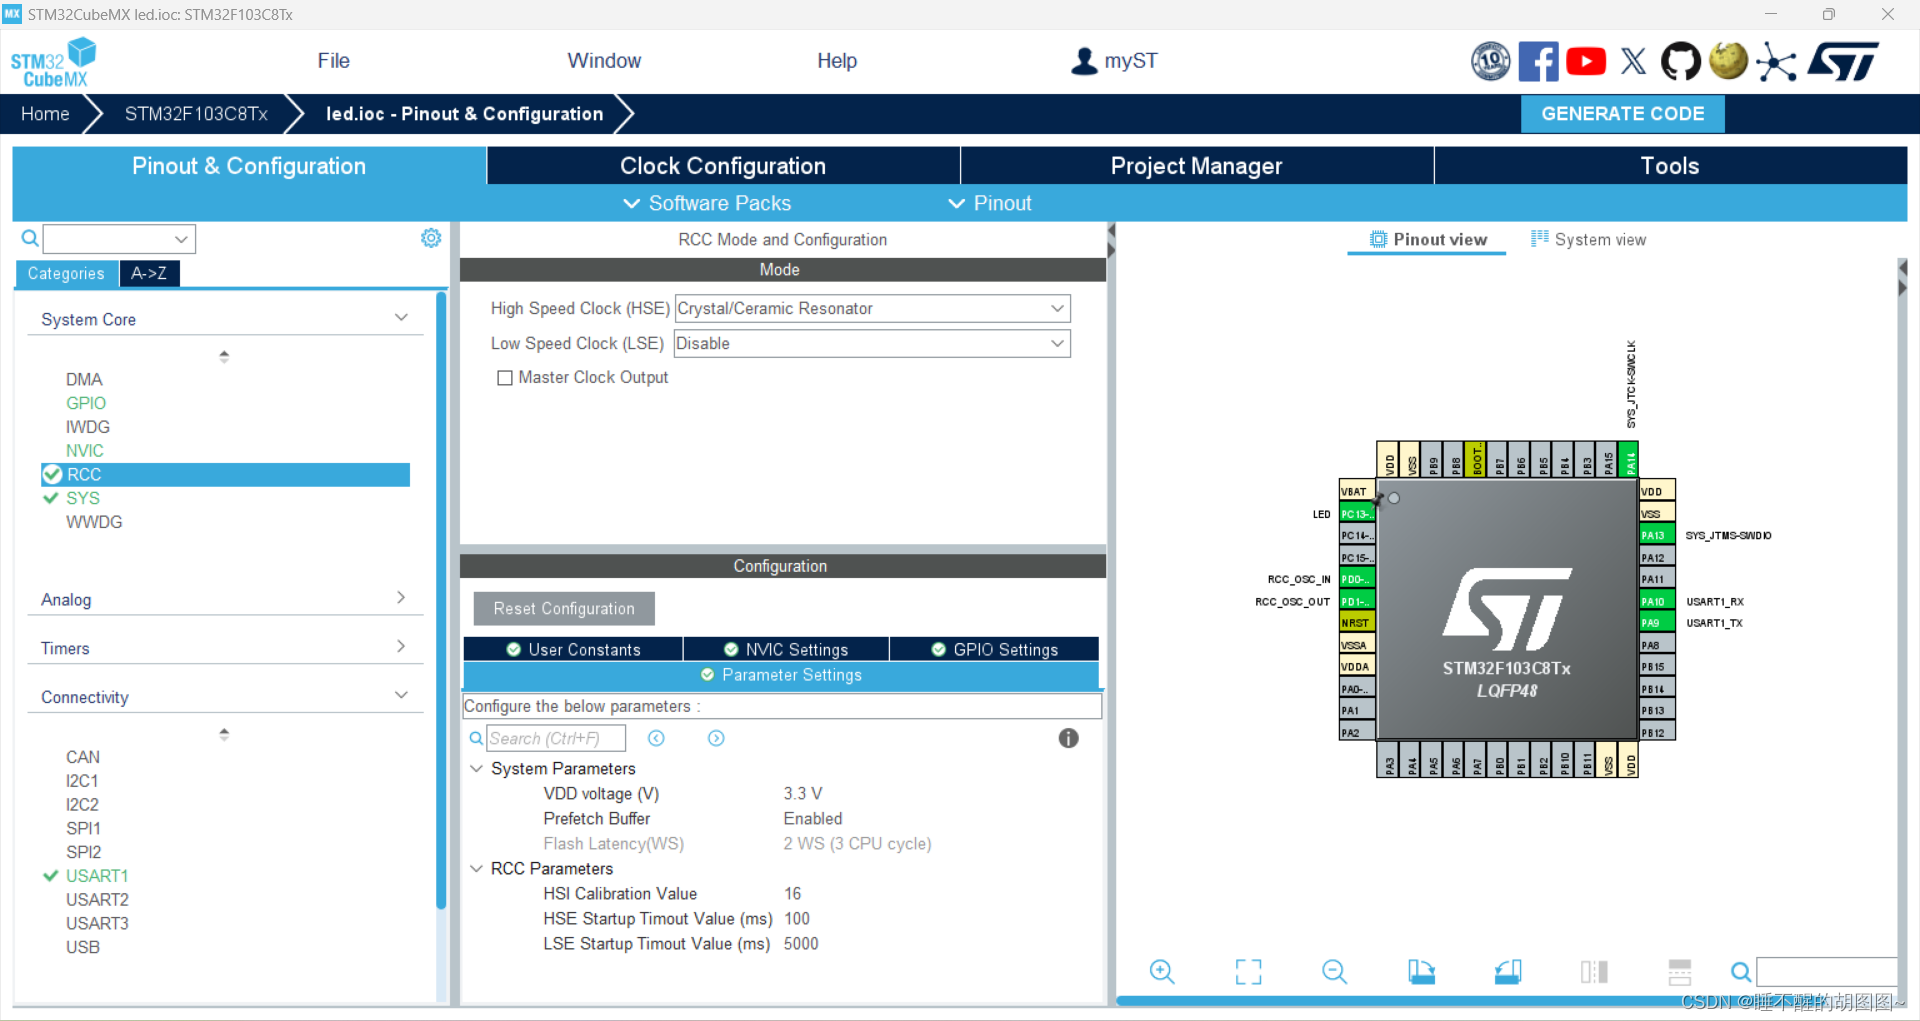Open the YouTube icon link
Image resolution: width=1920 pixels, height=1021 pixels.
click(x=1586, y=61)
